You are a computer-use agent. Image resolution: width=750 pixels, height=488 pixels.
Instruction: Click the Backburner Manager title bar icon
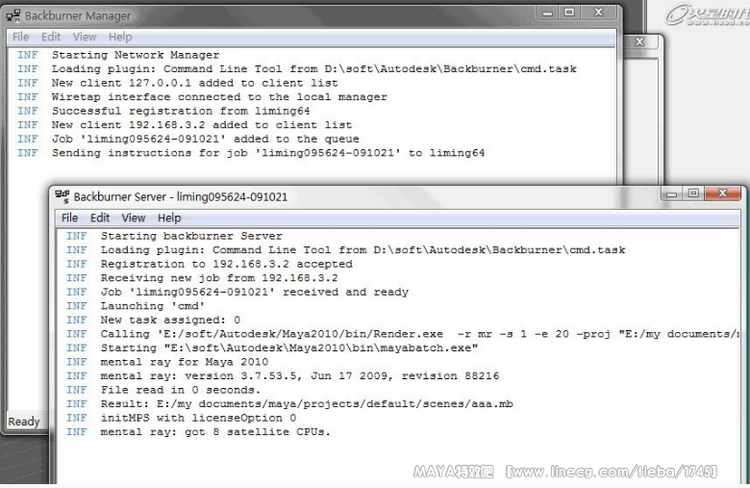pyautogui.click(x=13, y=16)
